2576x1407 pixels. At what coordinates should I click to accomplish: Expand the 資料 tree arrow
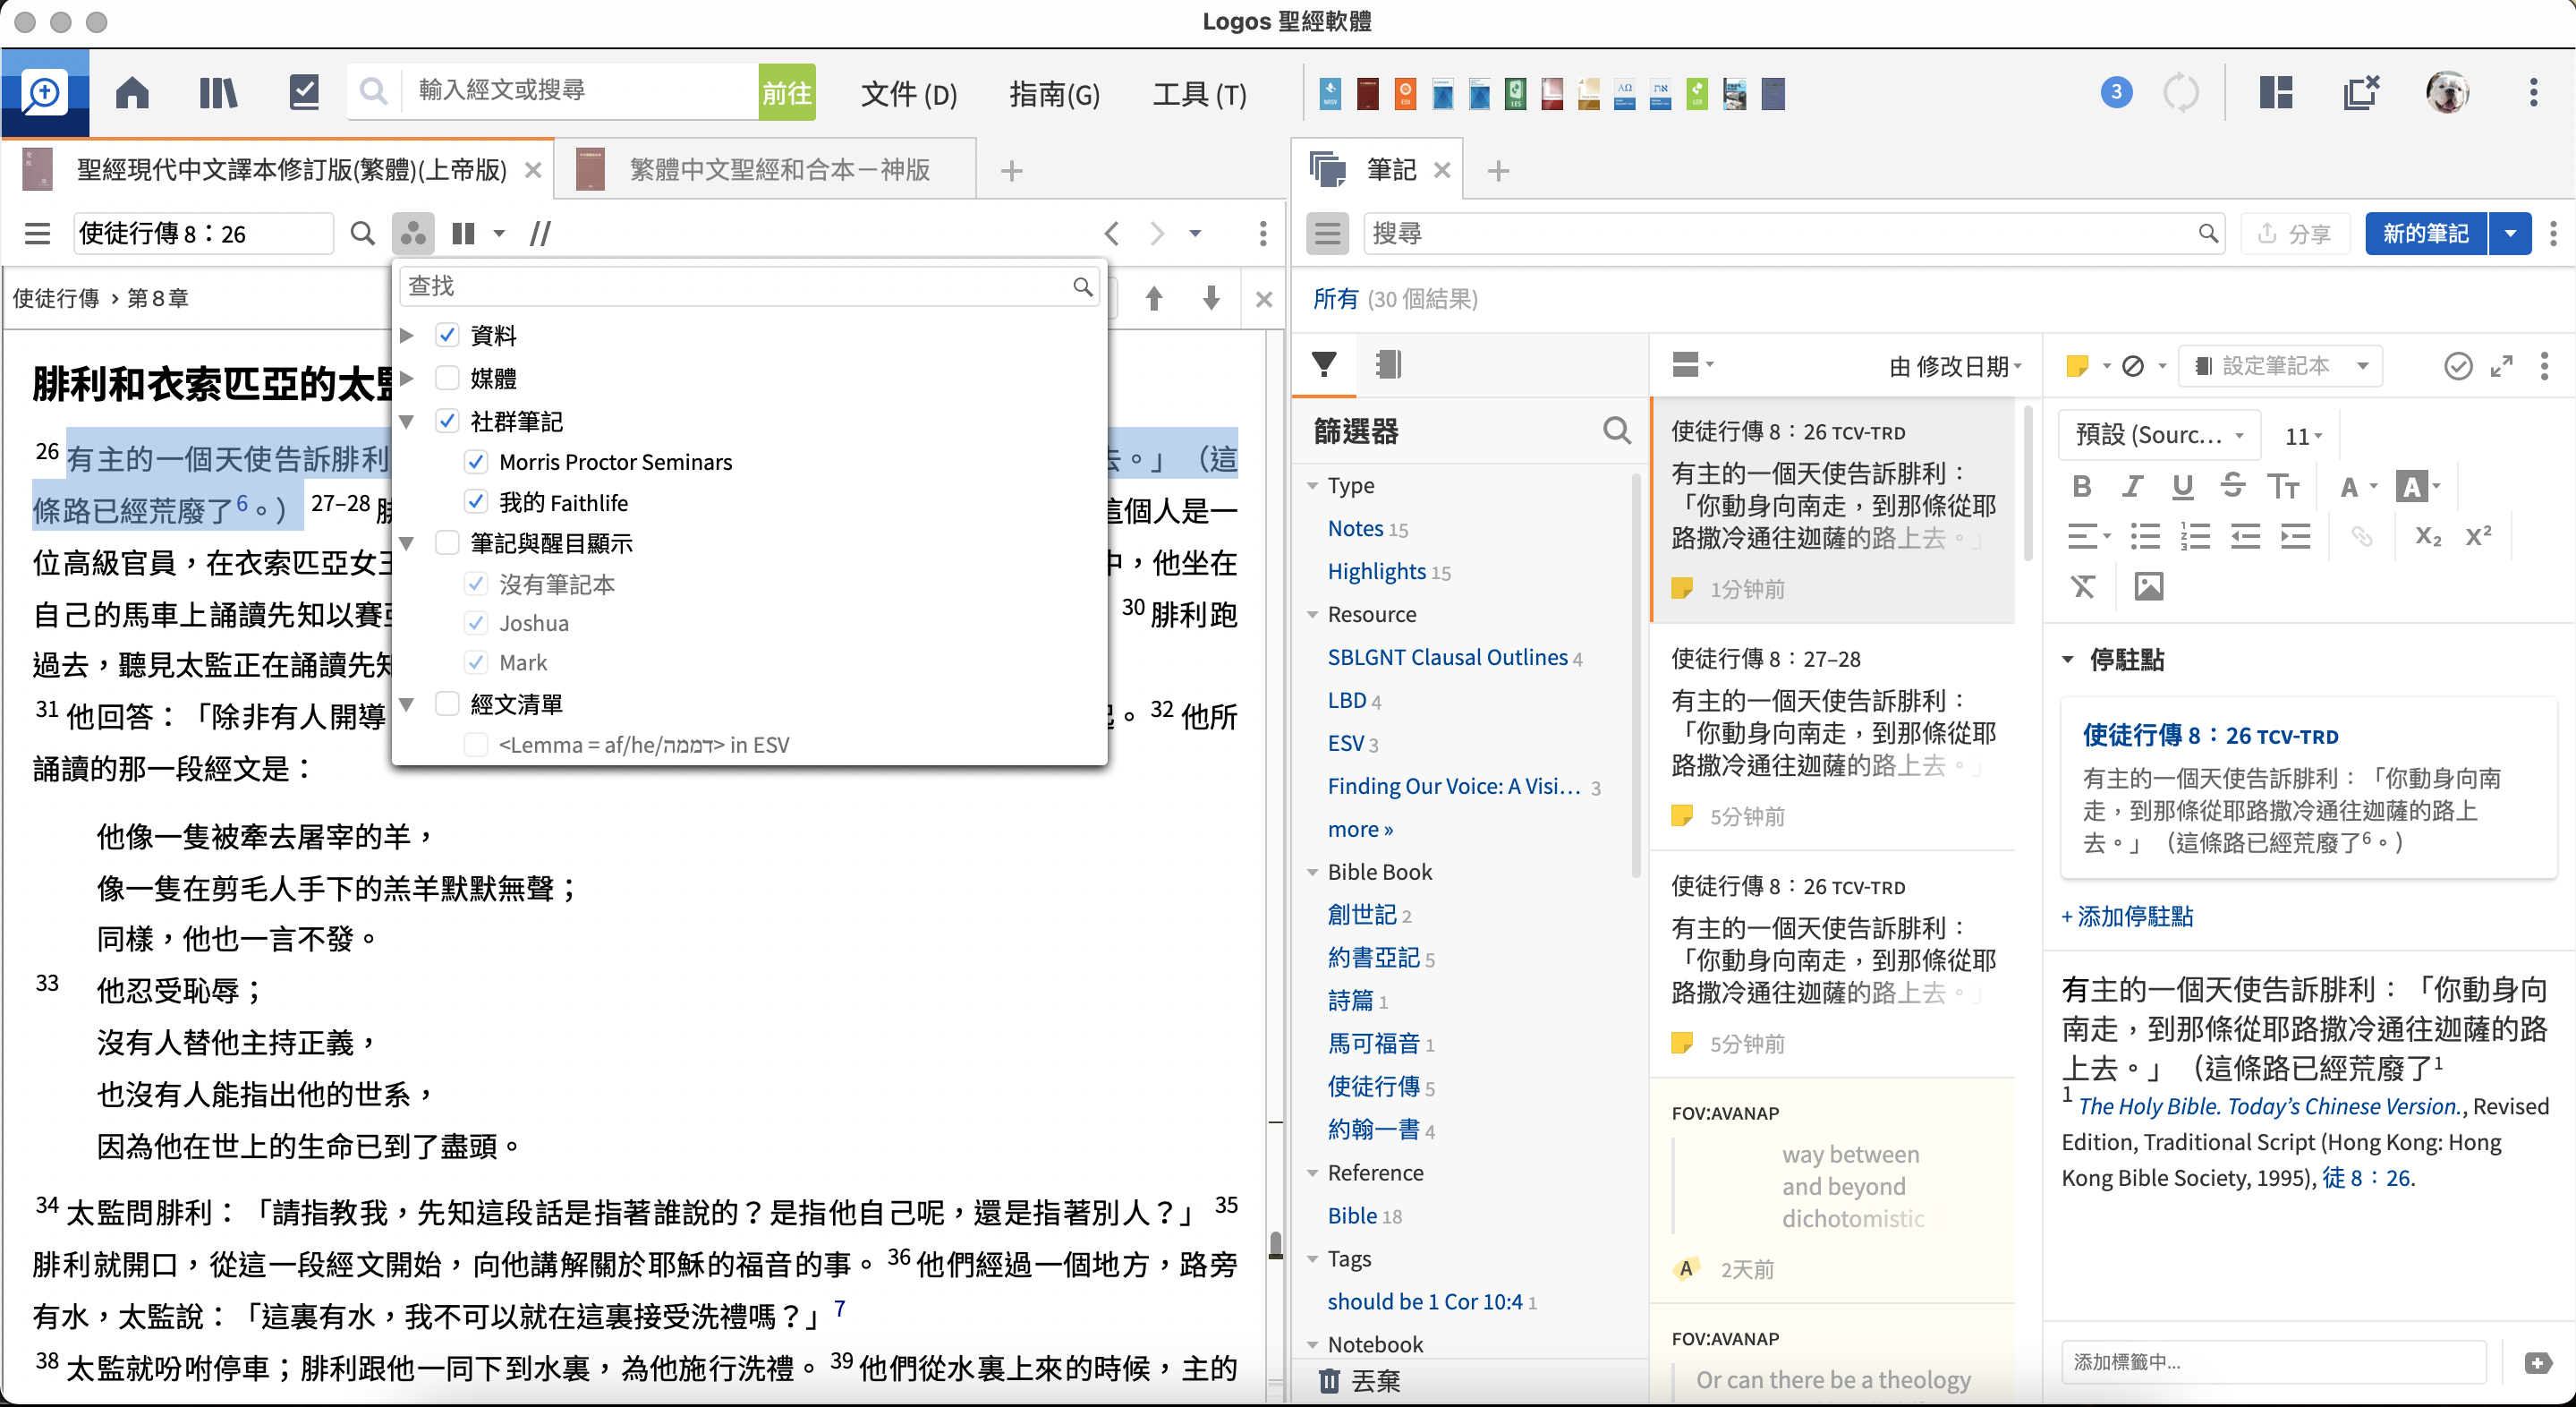pos(407,335)
